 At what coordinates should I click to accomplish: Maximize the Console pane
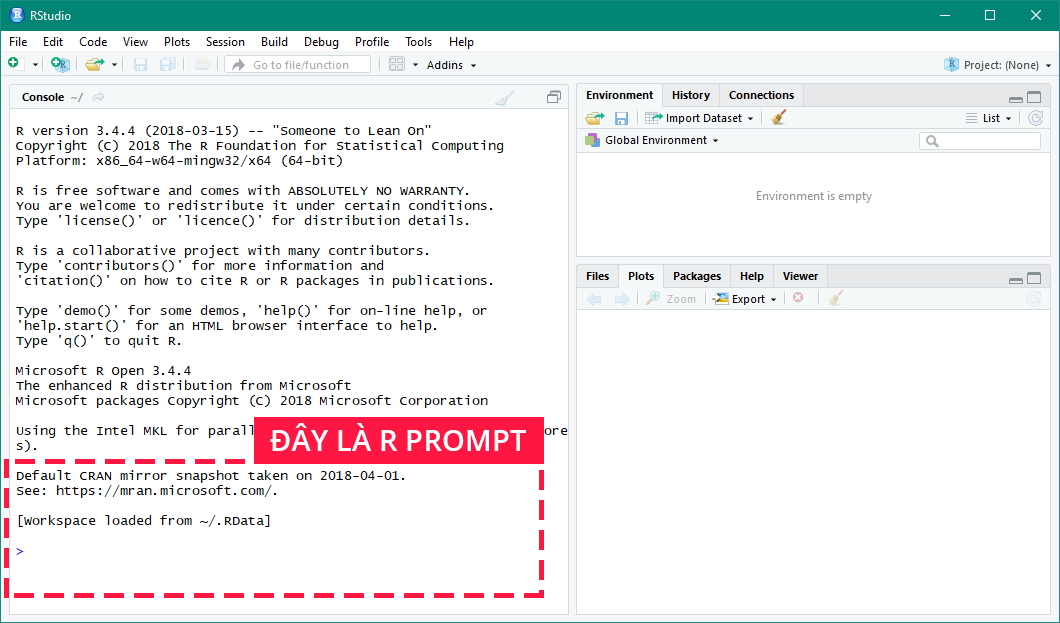pos(553,97)
